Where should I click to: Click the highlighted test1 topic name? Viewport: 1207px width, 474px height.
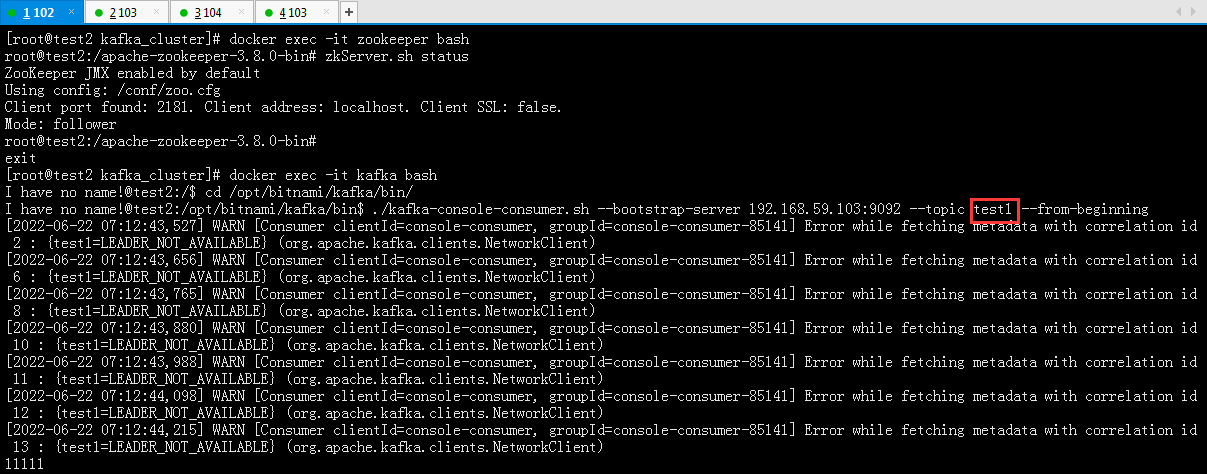(994, 209)
